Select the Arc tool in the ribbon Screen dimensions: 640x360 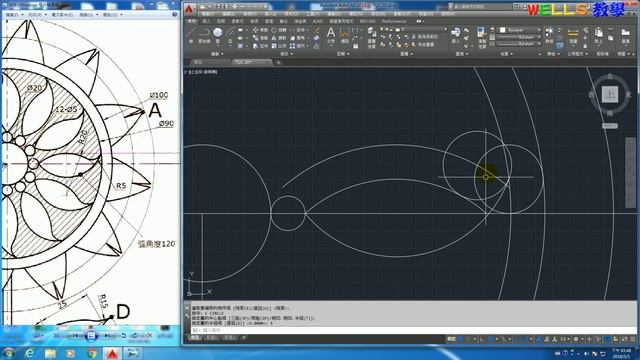[x=231, y=34]
